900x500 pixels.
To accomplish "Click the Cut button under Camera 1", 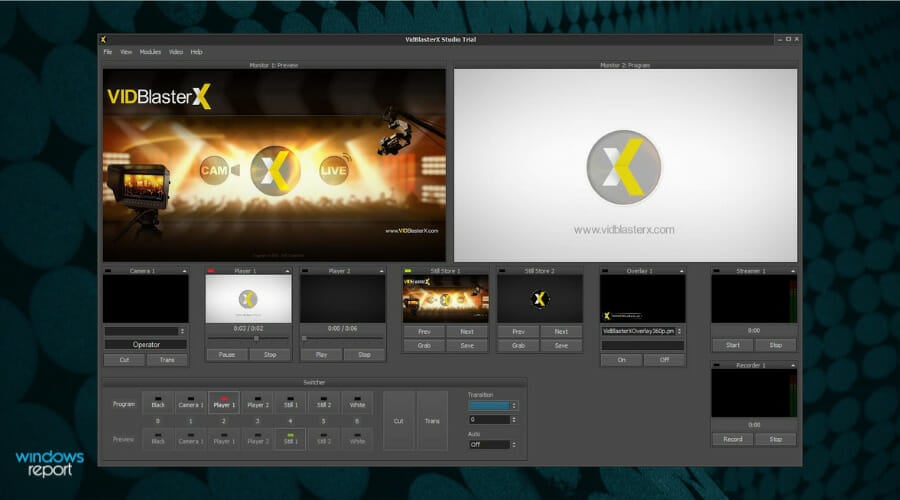I will [124, 360].
